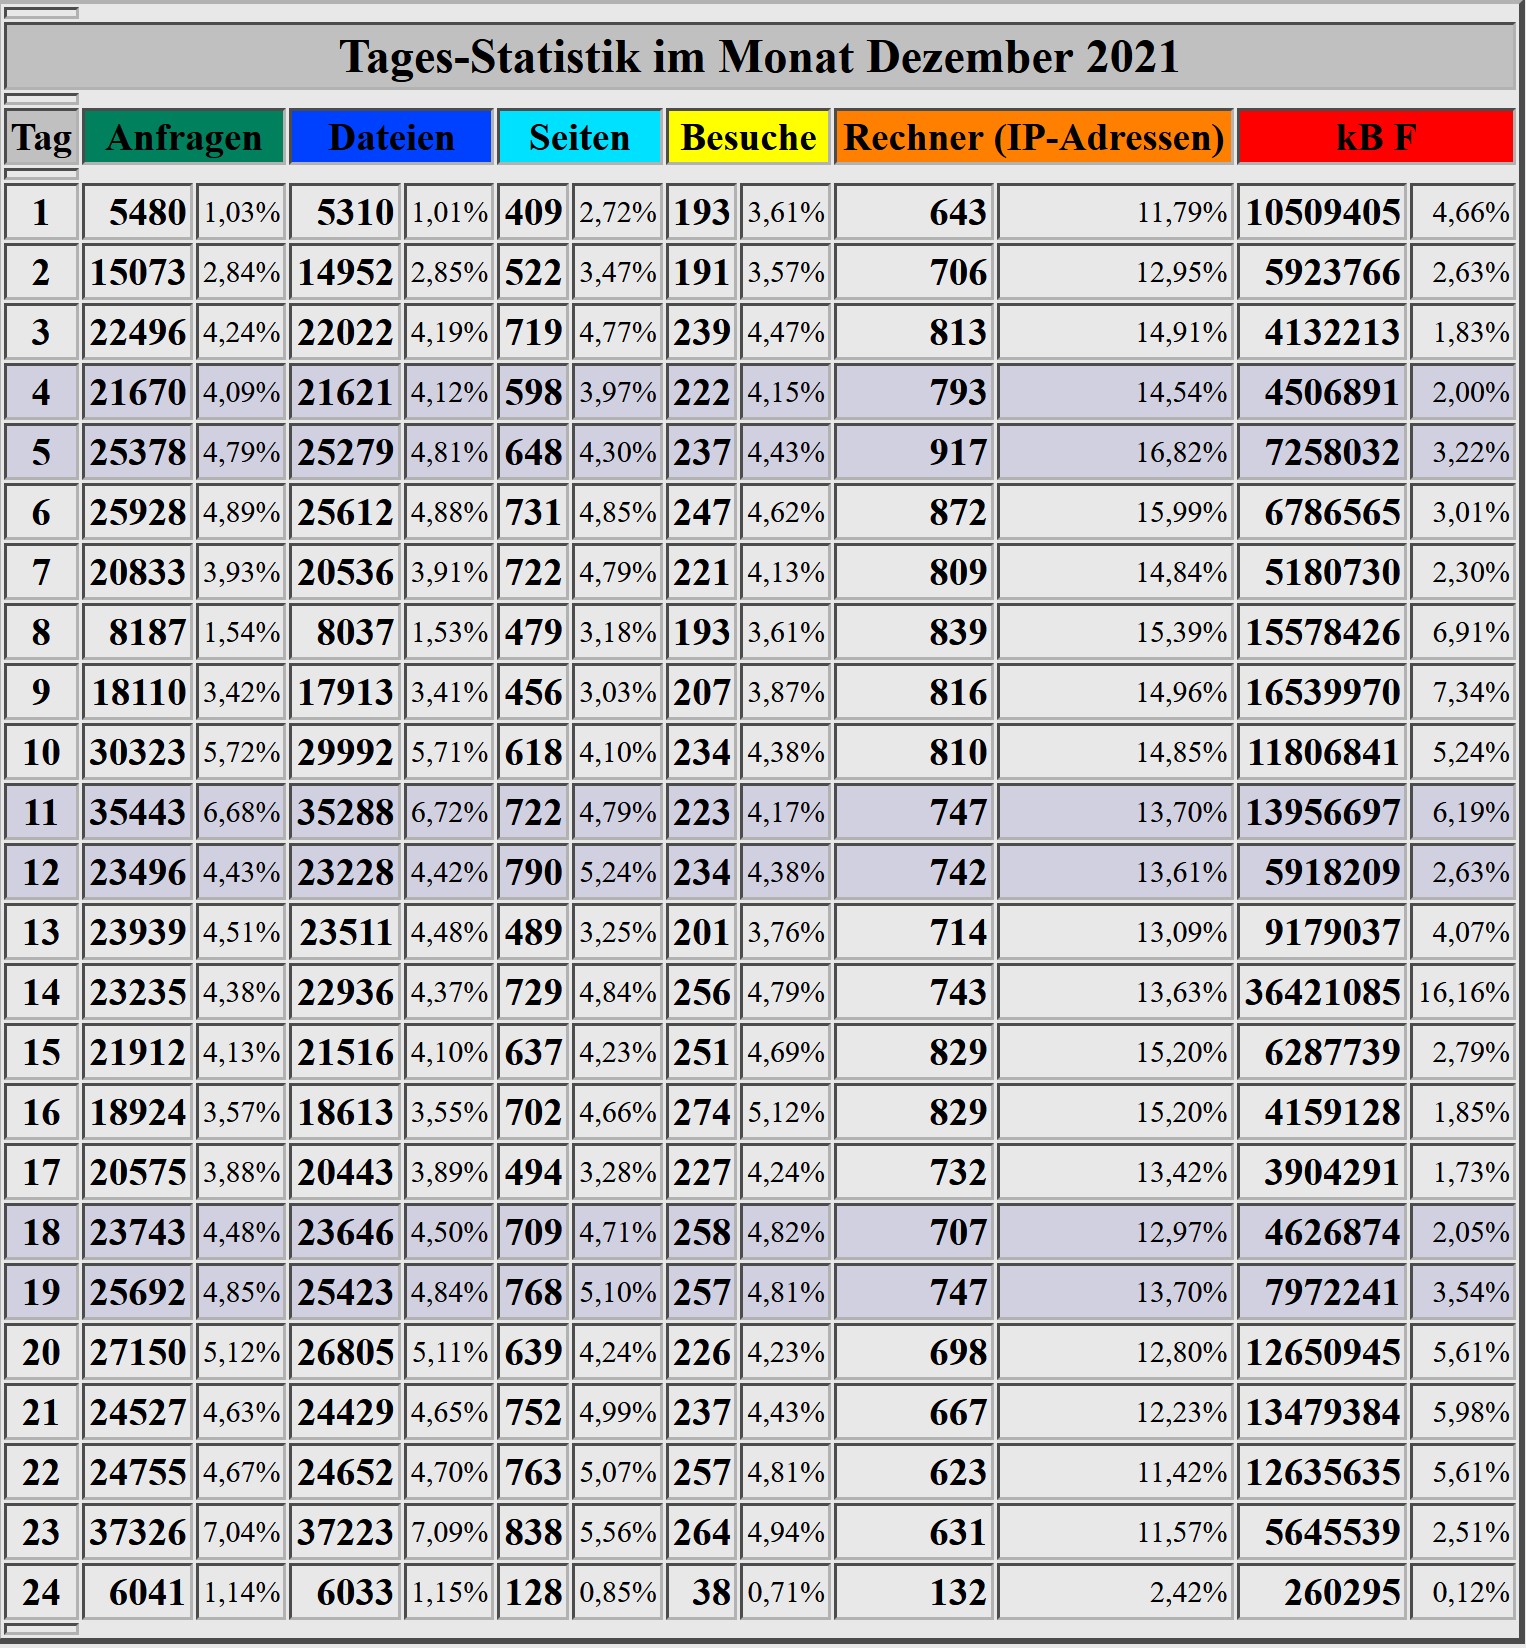The image size is (1526, 1648).
Task: Select the Seiten value 598
Action: click(534, 392)
